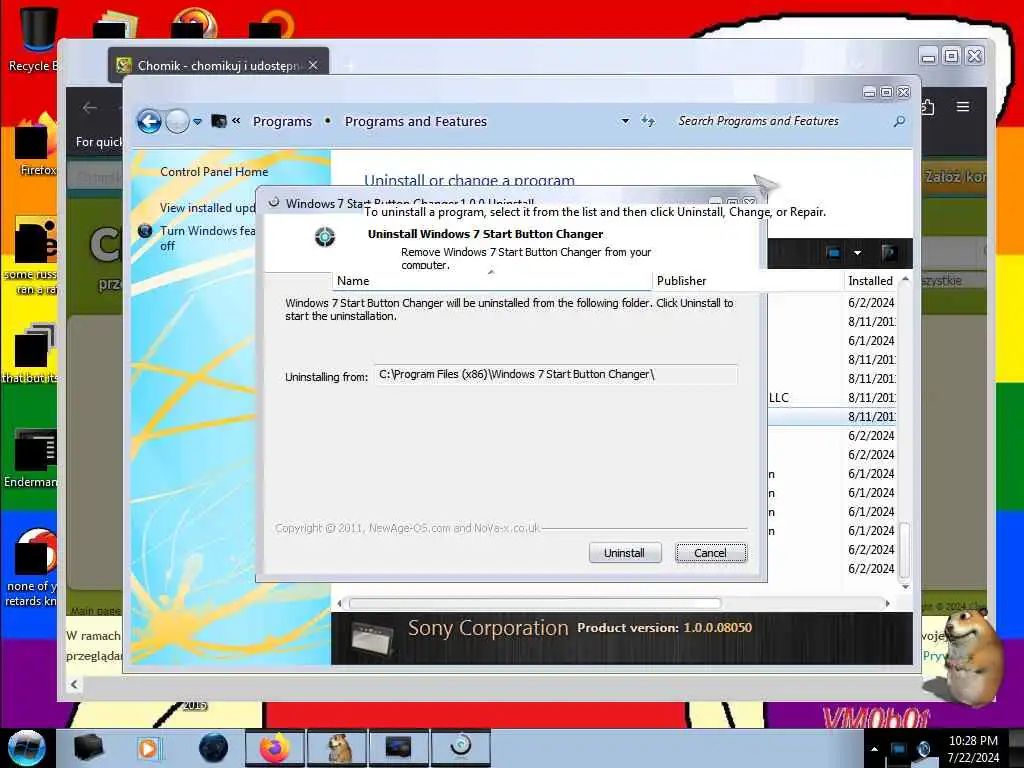Open the hamster app taskbar icon
The height and width of the screenshot is (768, 1024).
338,748
